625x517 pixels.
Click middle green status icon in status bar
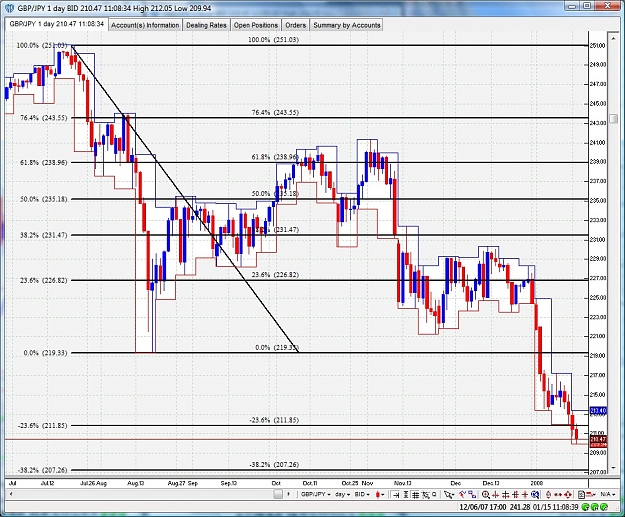click(x=595, y=507)
